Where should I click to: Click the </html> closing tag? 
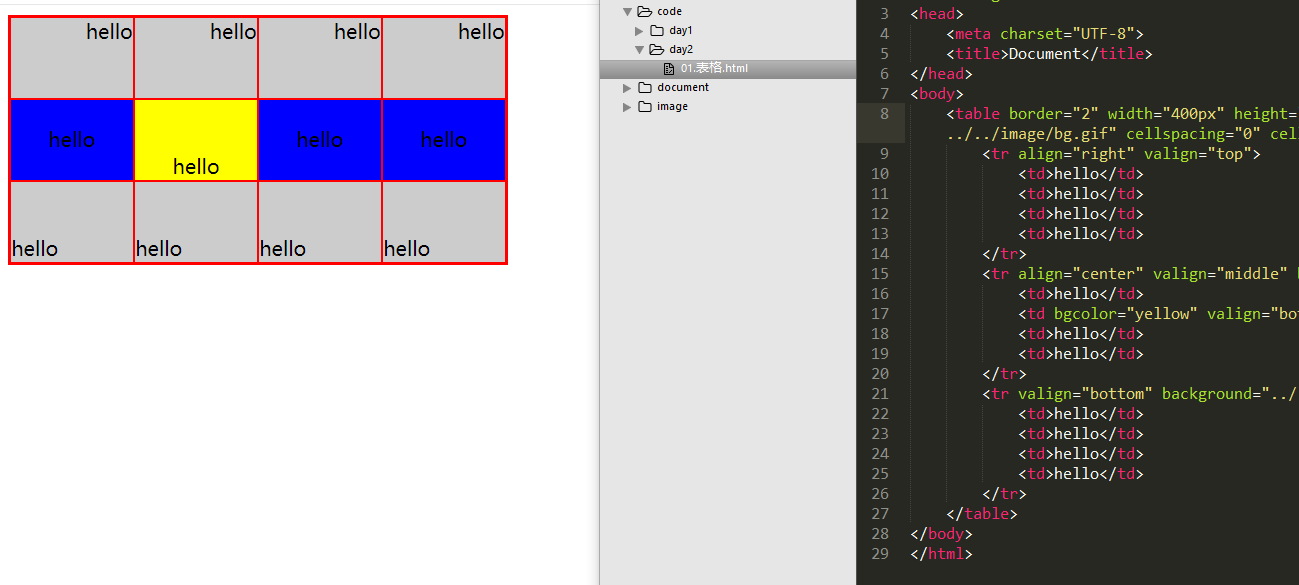941,554
